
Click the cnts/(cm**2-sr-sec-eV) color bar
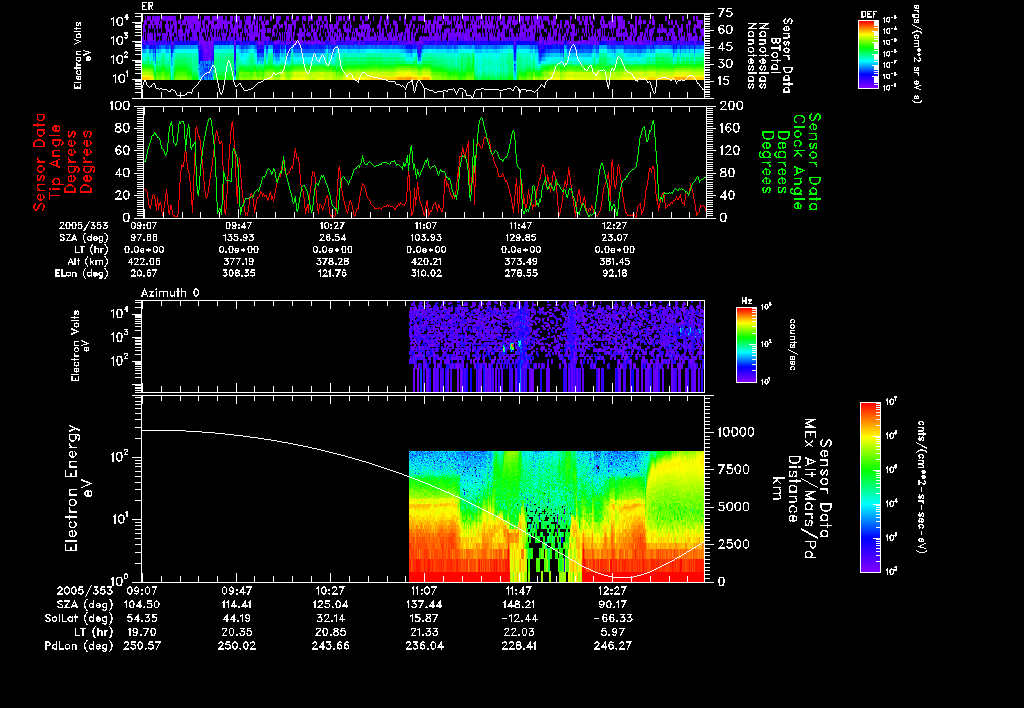pos(870,487)
